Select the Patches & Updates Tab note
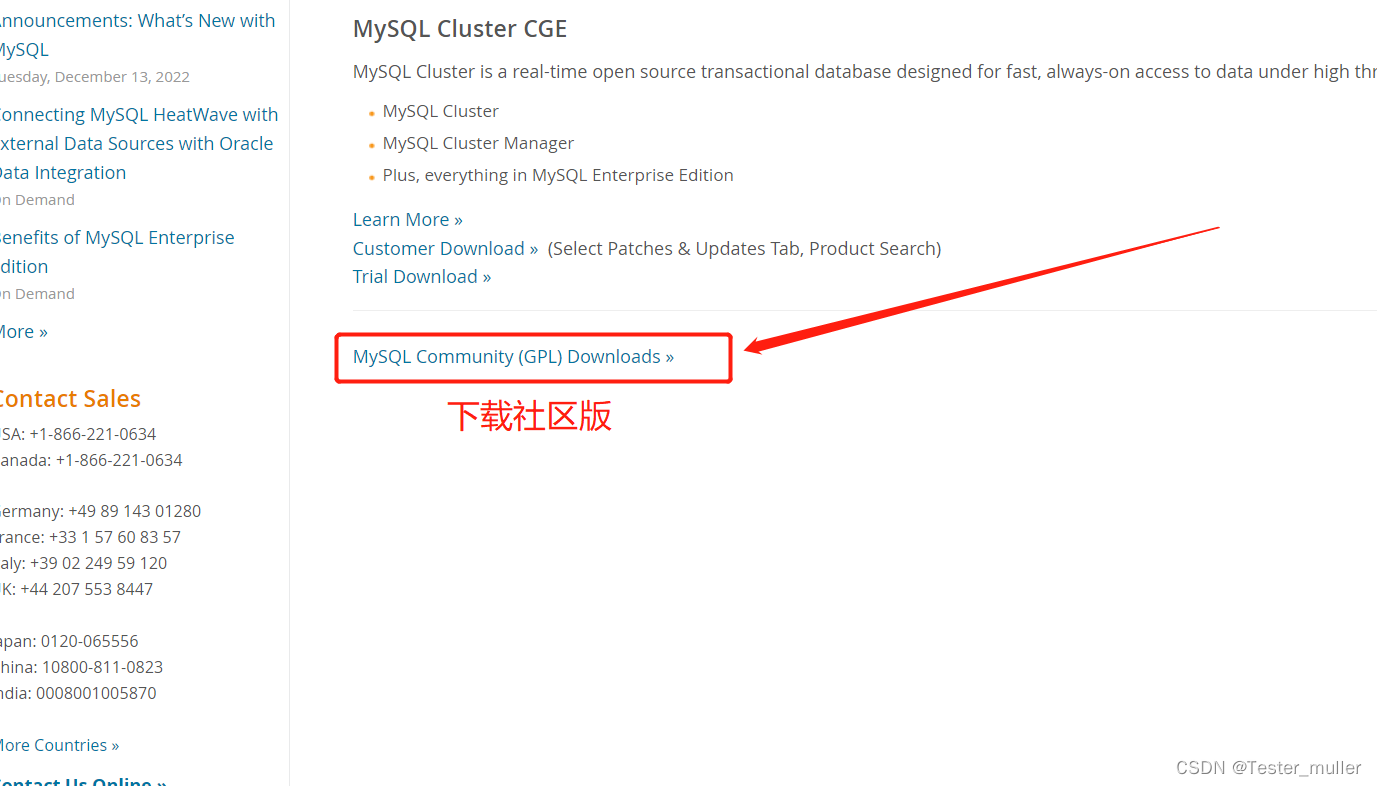The width and height of the screenshot is (1377, 786). tap(744, 248)
